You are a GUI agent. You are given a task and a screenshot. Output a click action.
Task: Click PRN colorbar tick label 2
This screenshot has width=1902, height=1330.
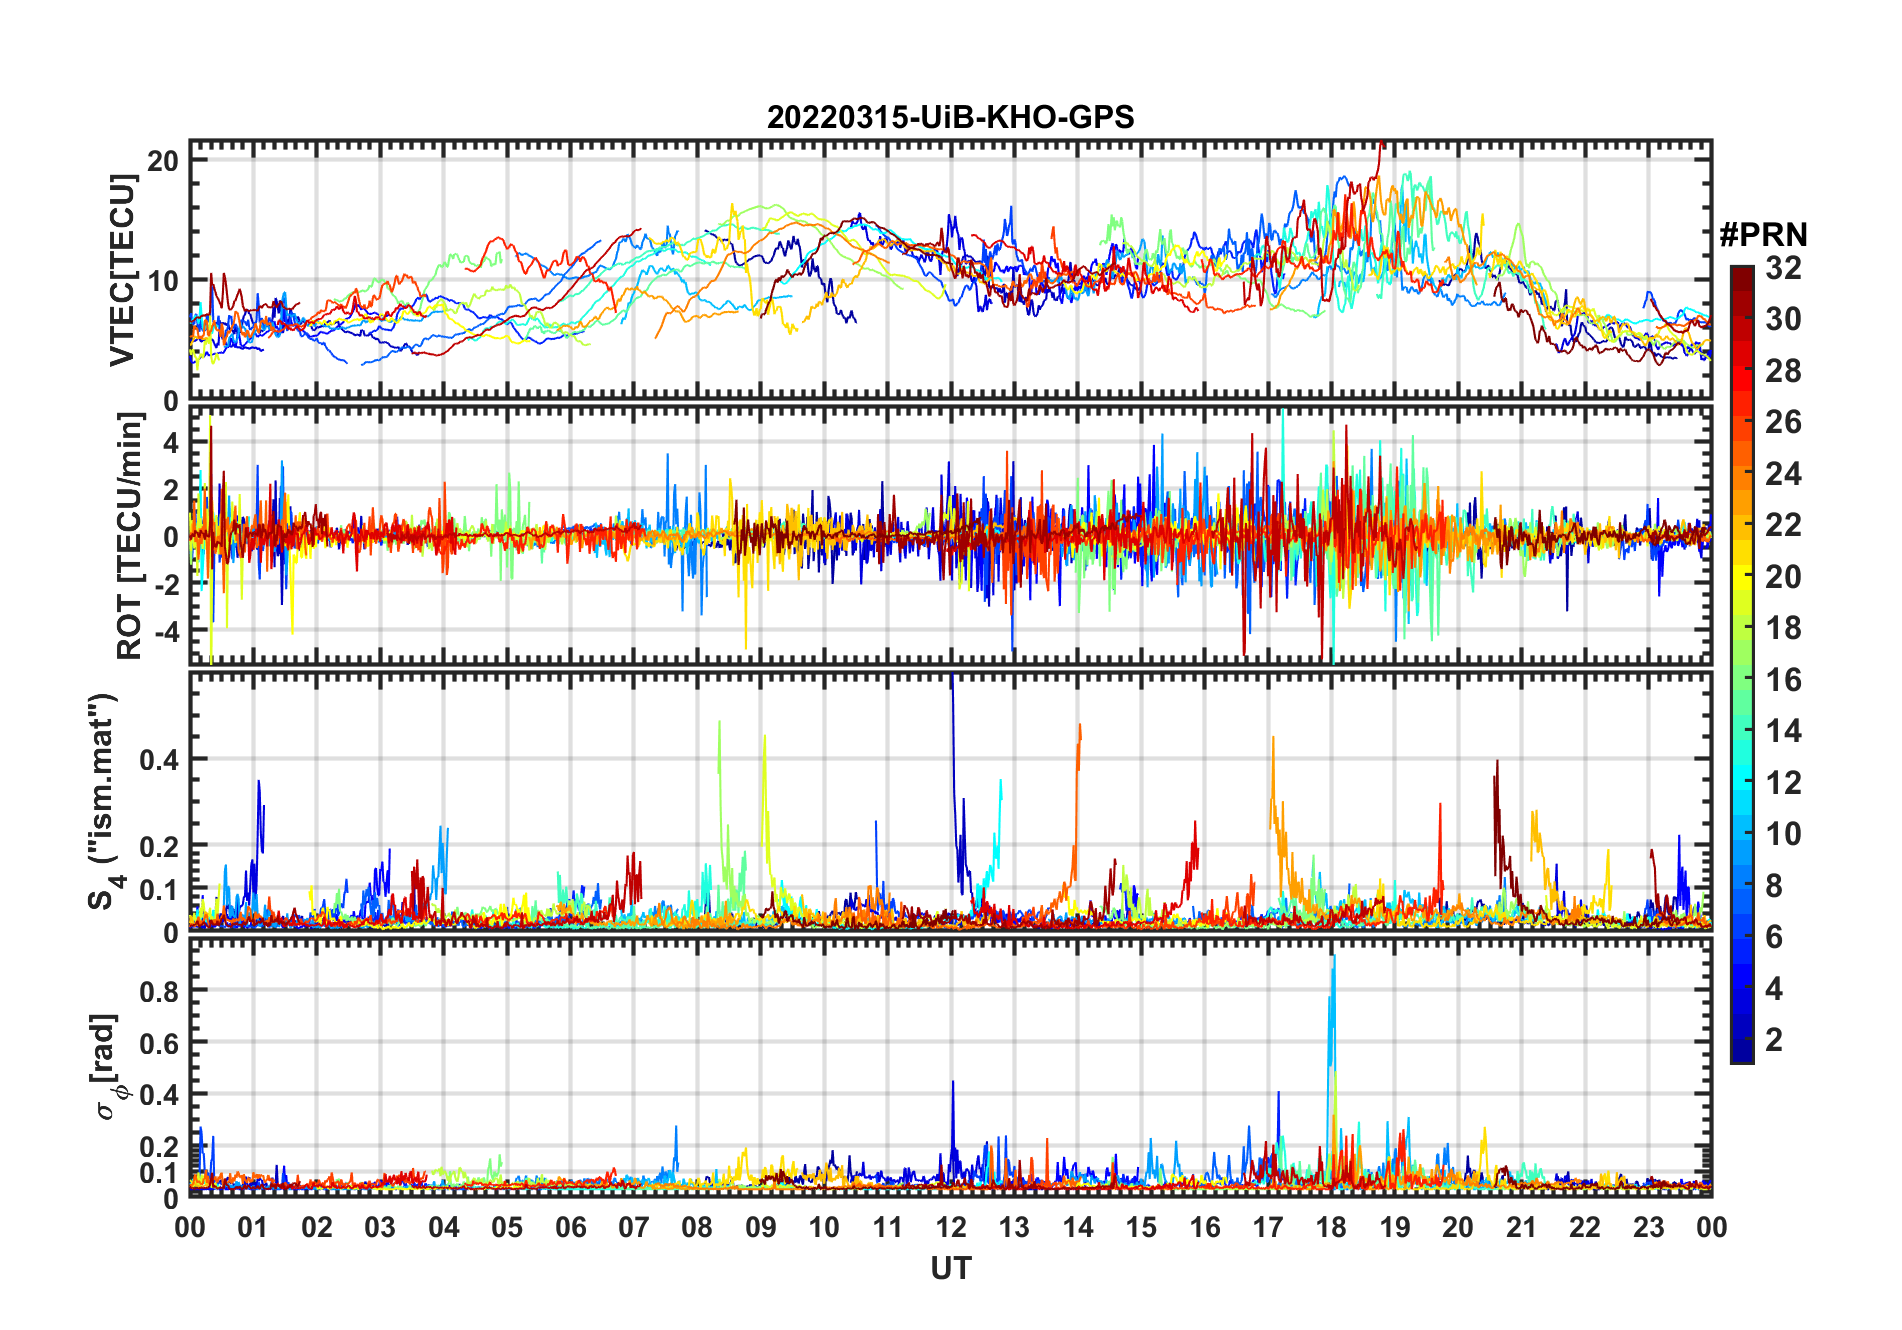click(x=1774, y=1040)
